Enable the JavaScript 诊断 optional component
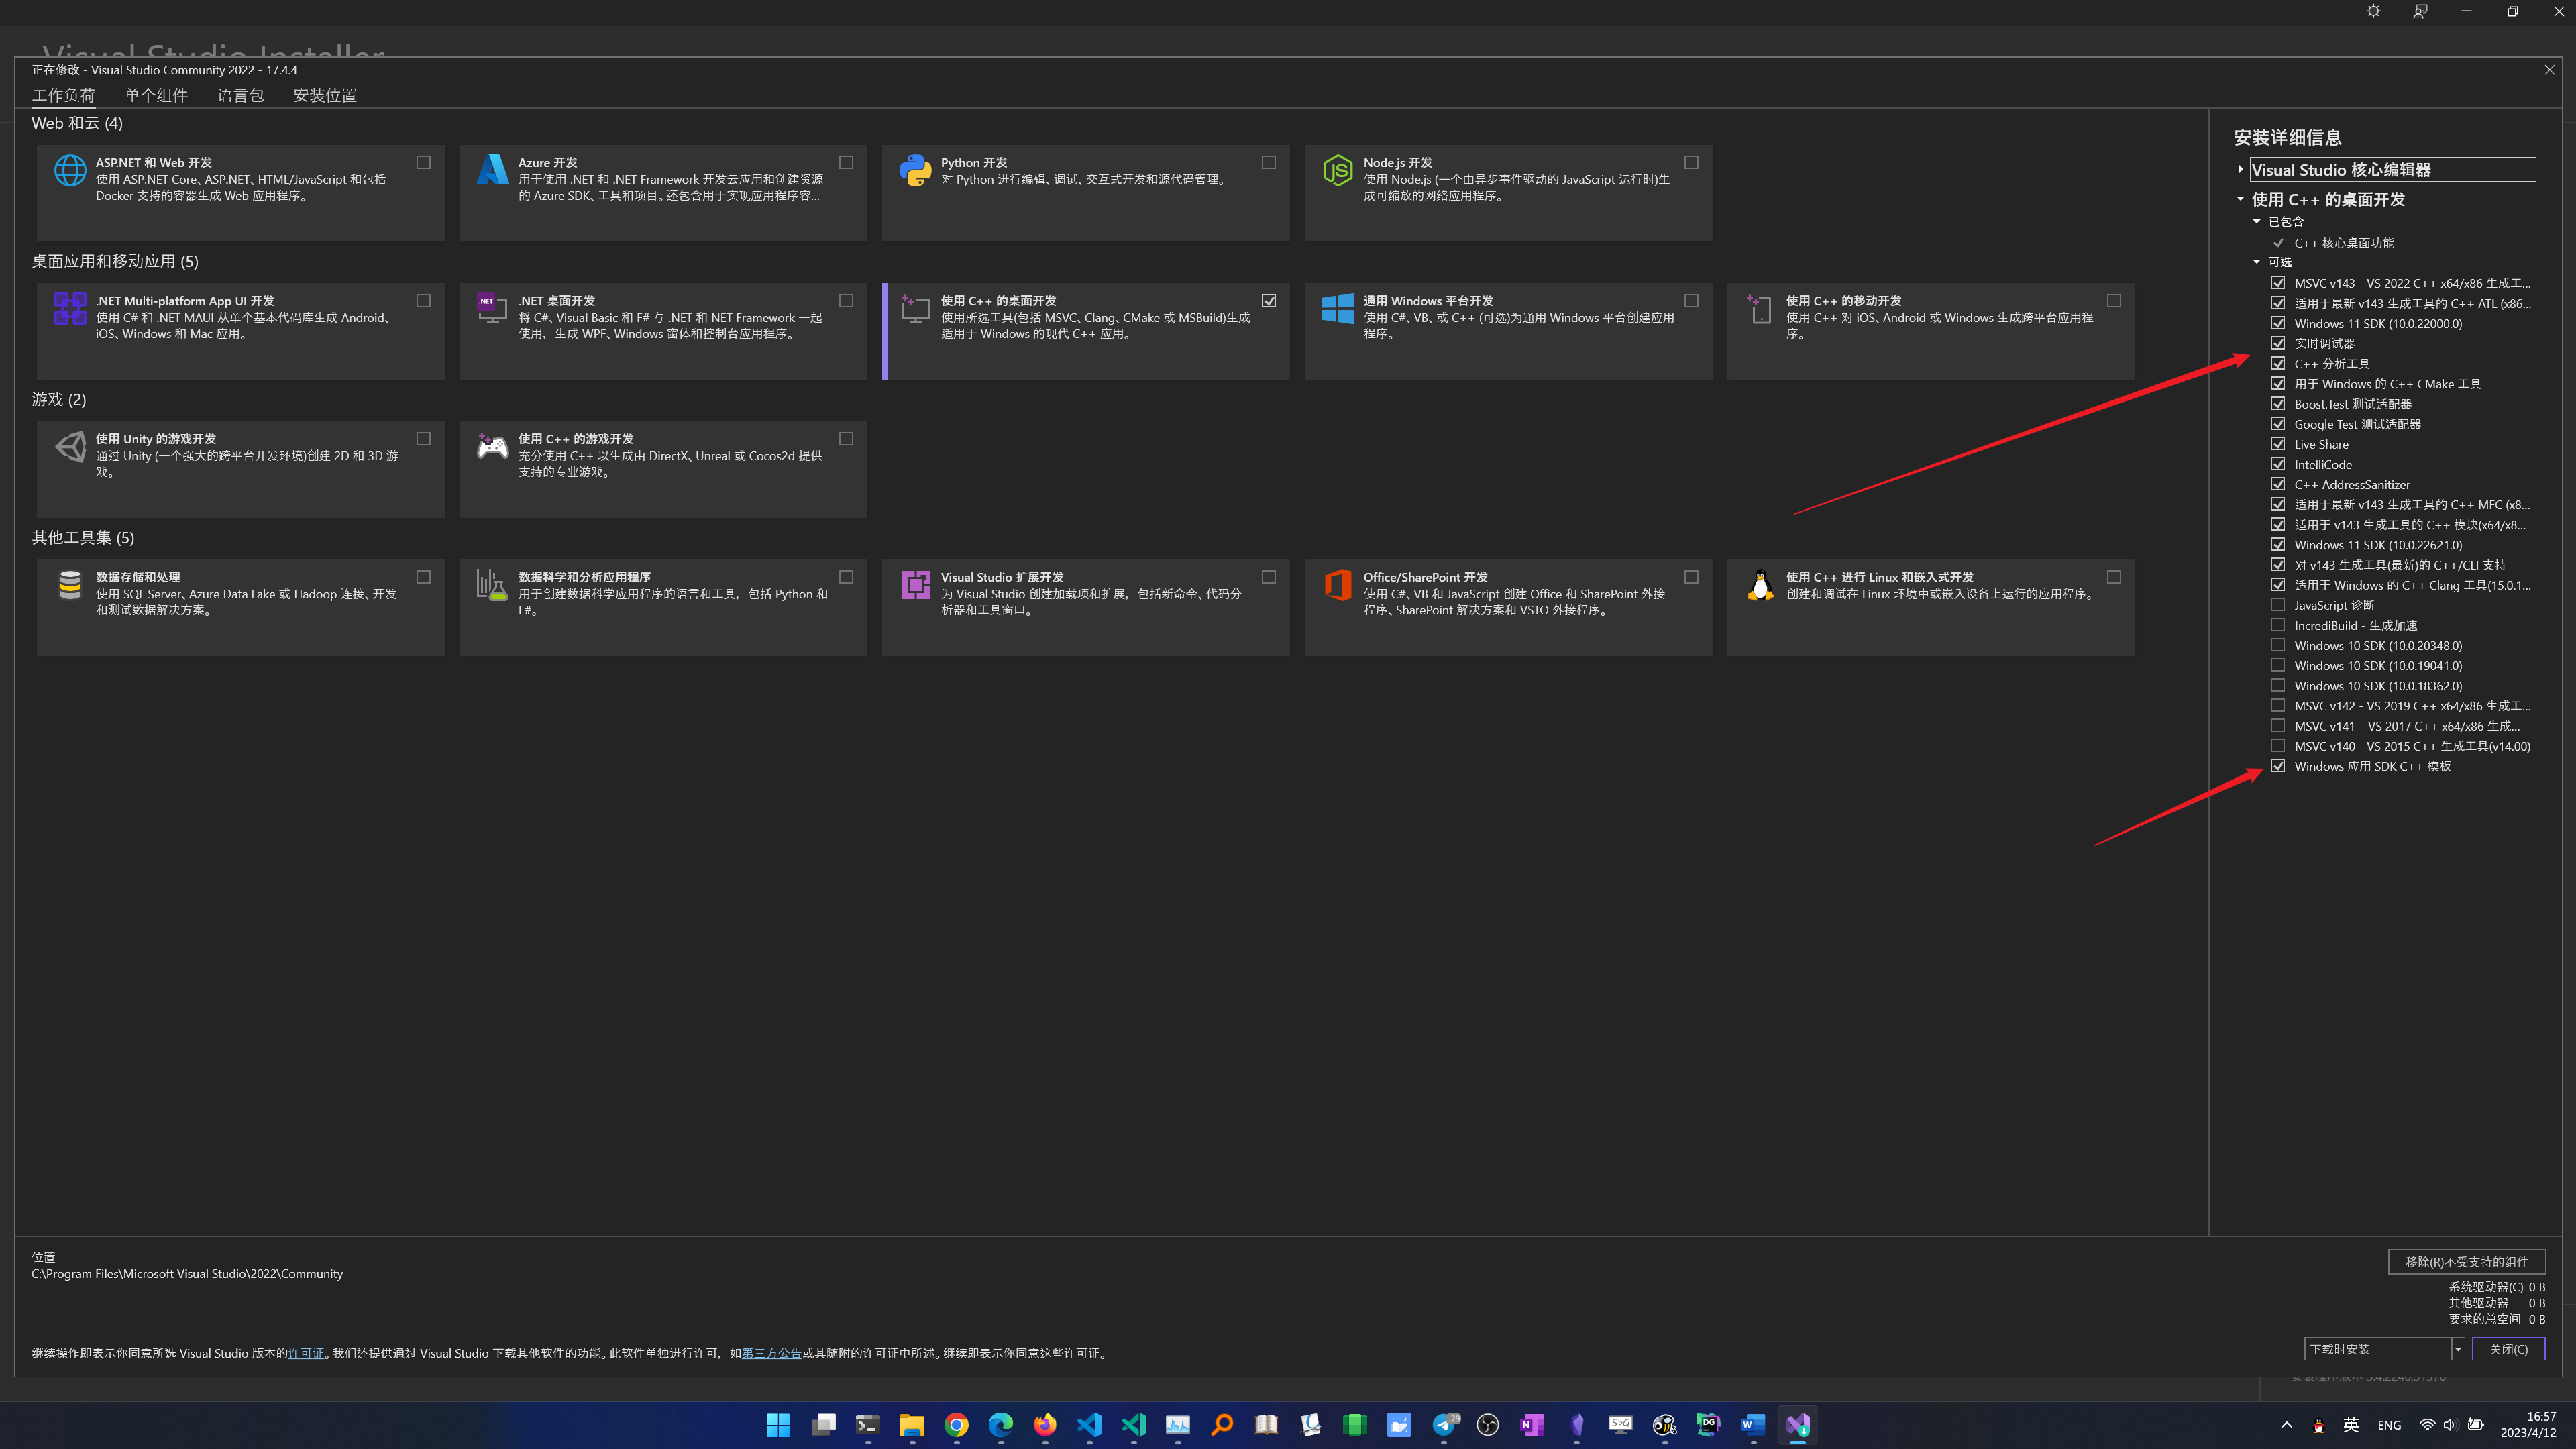2576x1449 pixels. click(2278, 605)
